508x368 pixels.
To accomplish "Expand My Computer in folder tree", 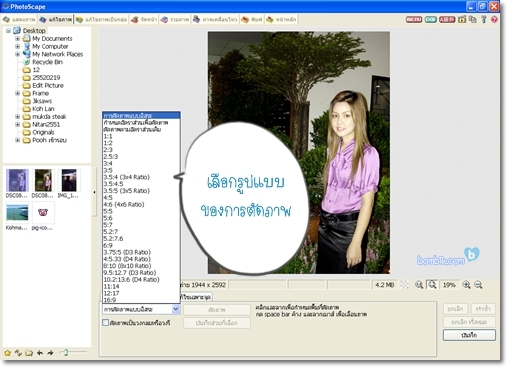I will [18, 46].
